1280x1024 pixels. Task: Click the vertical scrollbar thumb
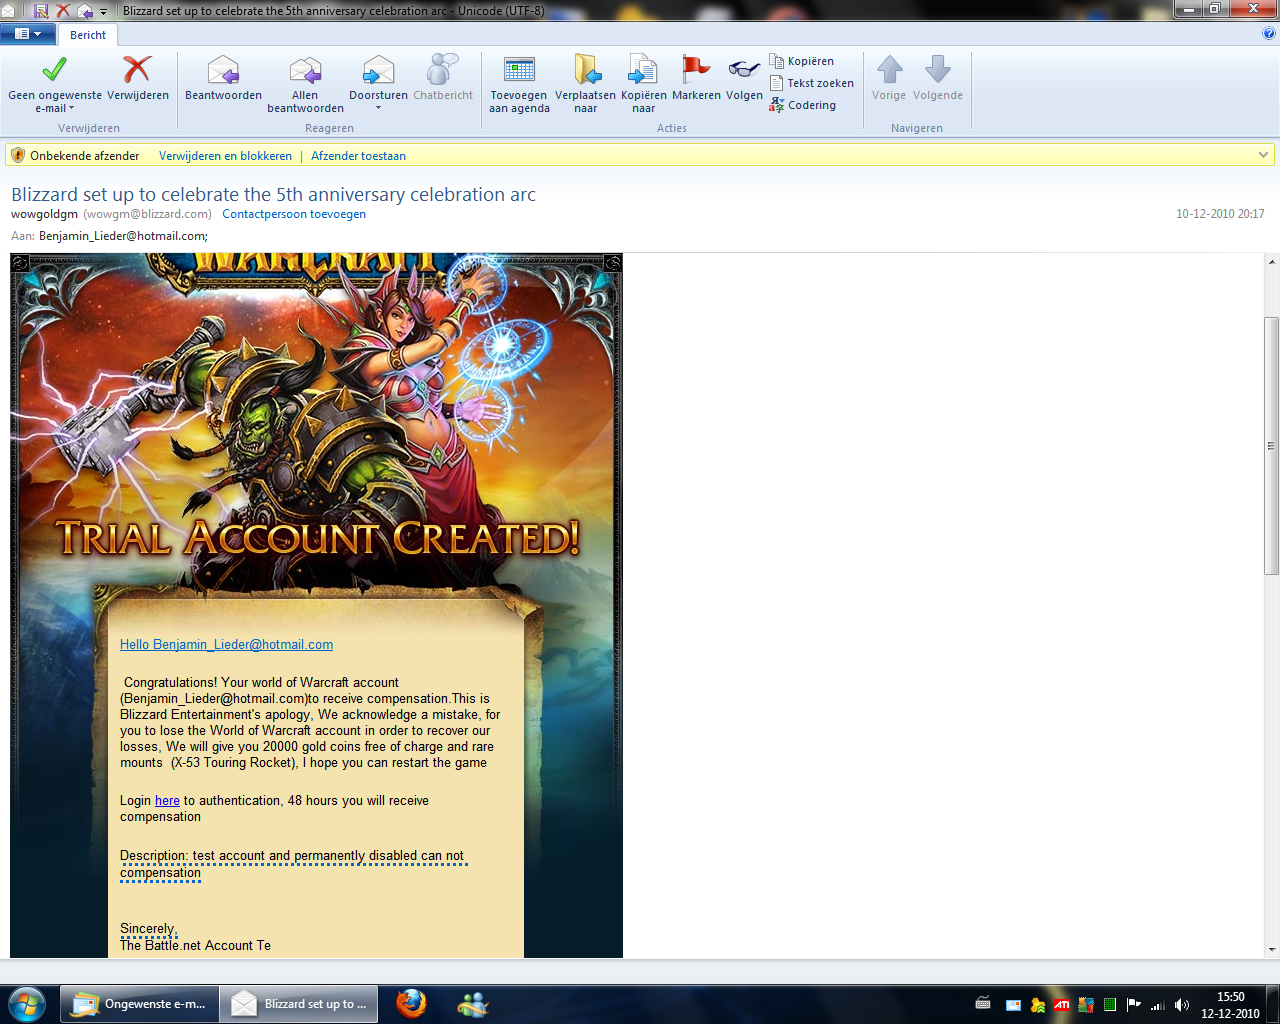[x=1271, y=445]
